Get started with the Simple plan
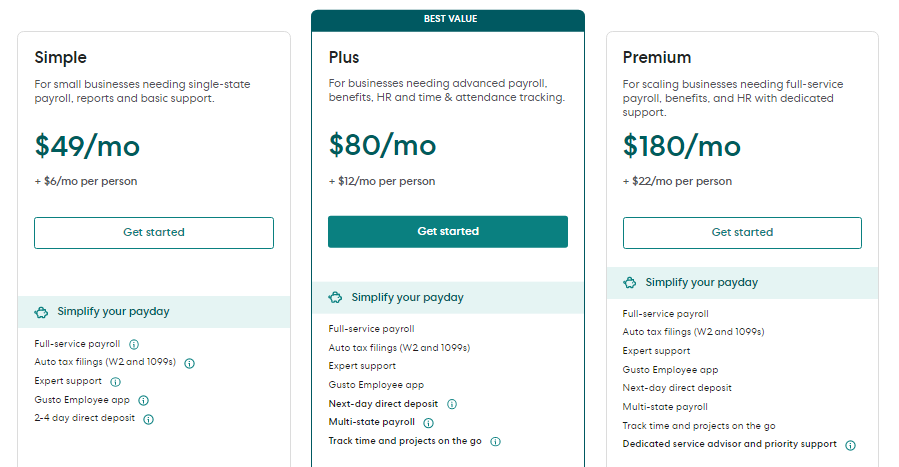The height and width of the screenshot is (467, 899). click(154, 232)
